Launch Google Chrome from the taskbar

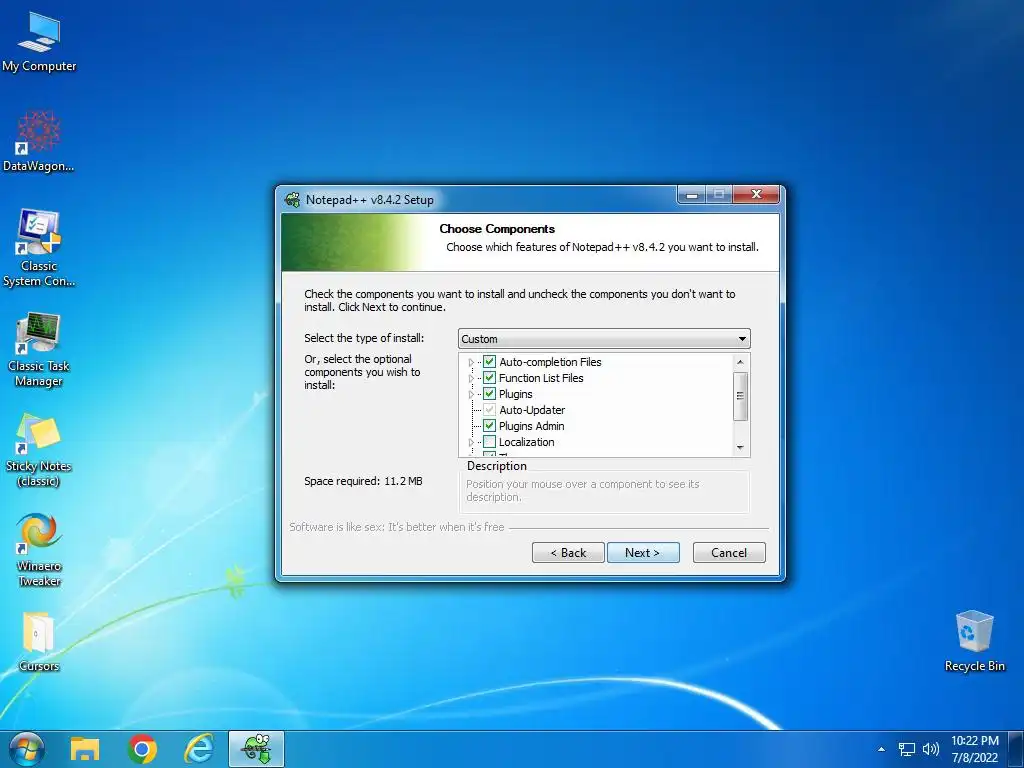click(x=142, y=749)
